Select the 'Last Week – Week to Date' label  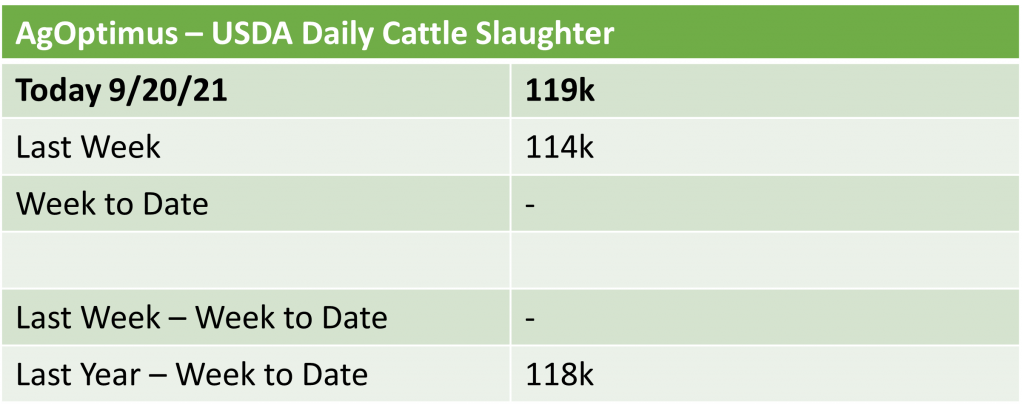click(202, 318)
